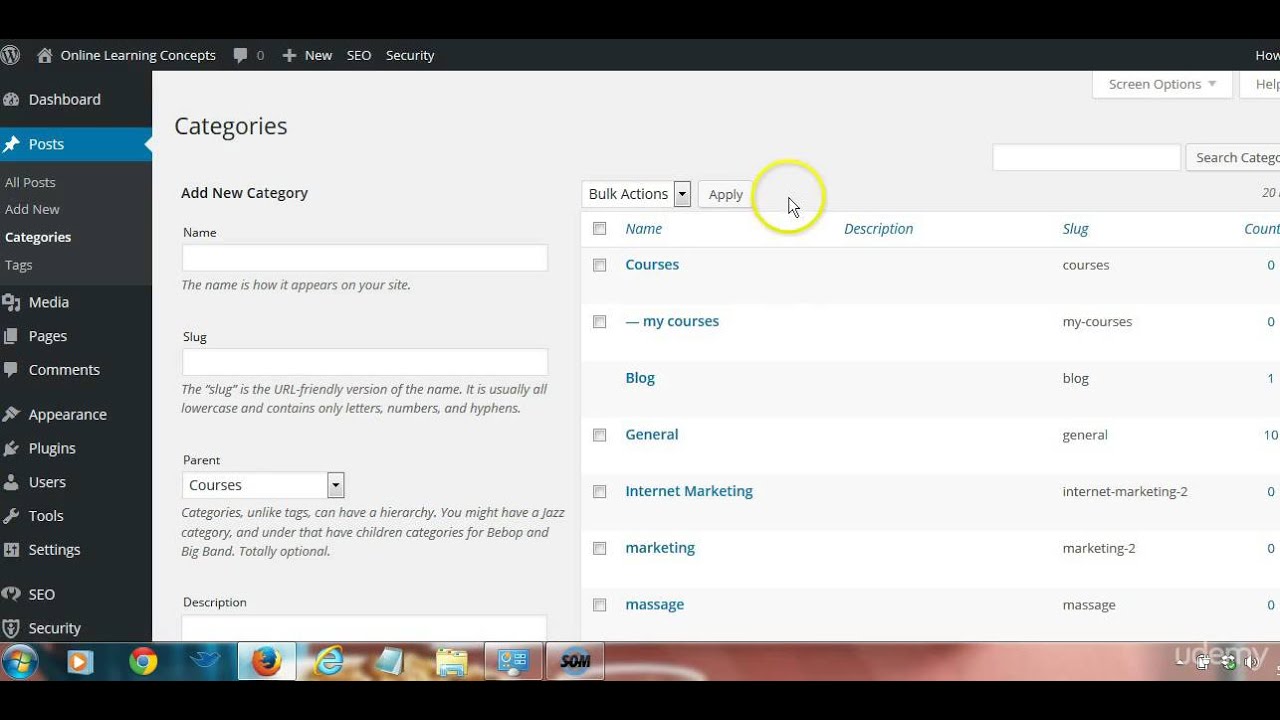The height and width of the screenshot is (720, 1280).
Task: Click the home icon beside Online Learning Concepts
Action: 44,55
